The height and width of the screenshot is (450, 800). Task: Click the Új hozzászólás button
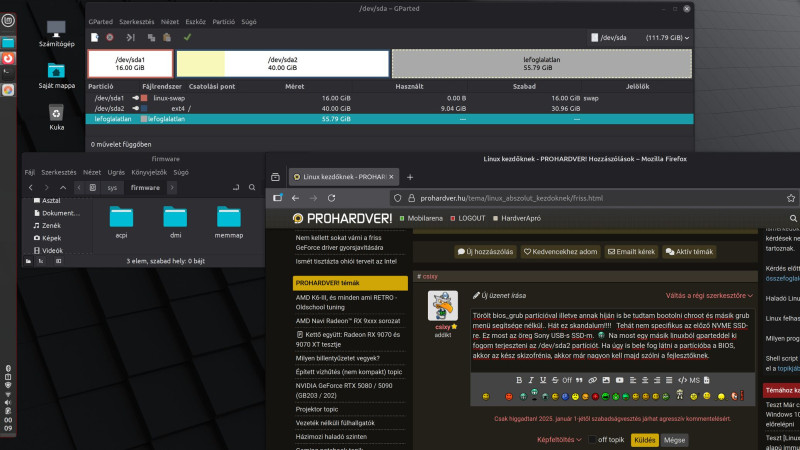click(x=485, y=252)
